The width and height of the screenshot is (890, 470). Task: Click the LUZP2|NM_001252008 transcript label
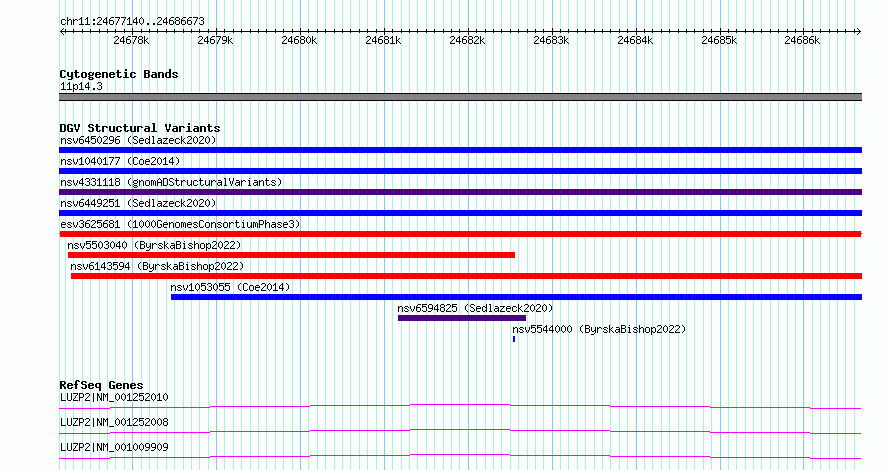click(x=114, y=422)
